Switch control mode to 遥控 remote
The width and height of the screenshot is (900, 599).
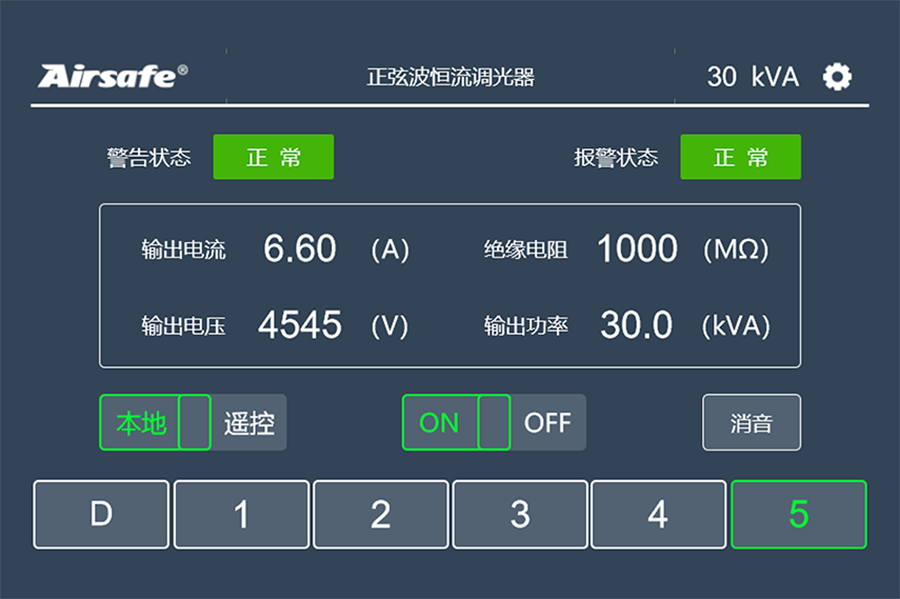pyautogui.click(x=249, y=422)
